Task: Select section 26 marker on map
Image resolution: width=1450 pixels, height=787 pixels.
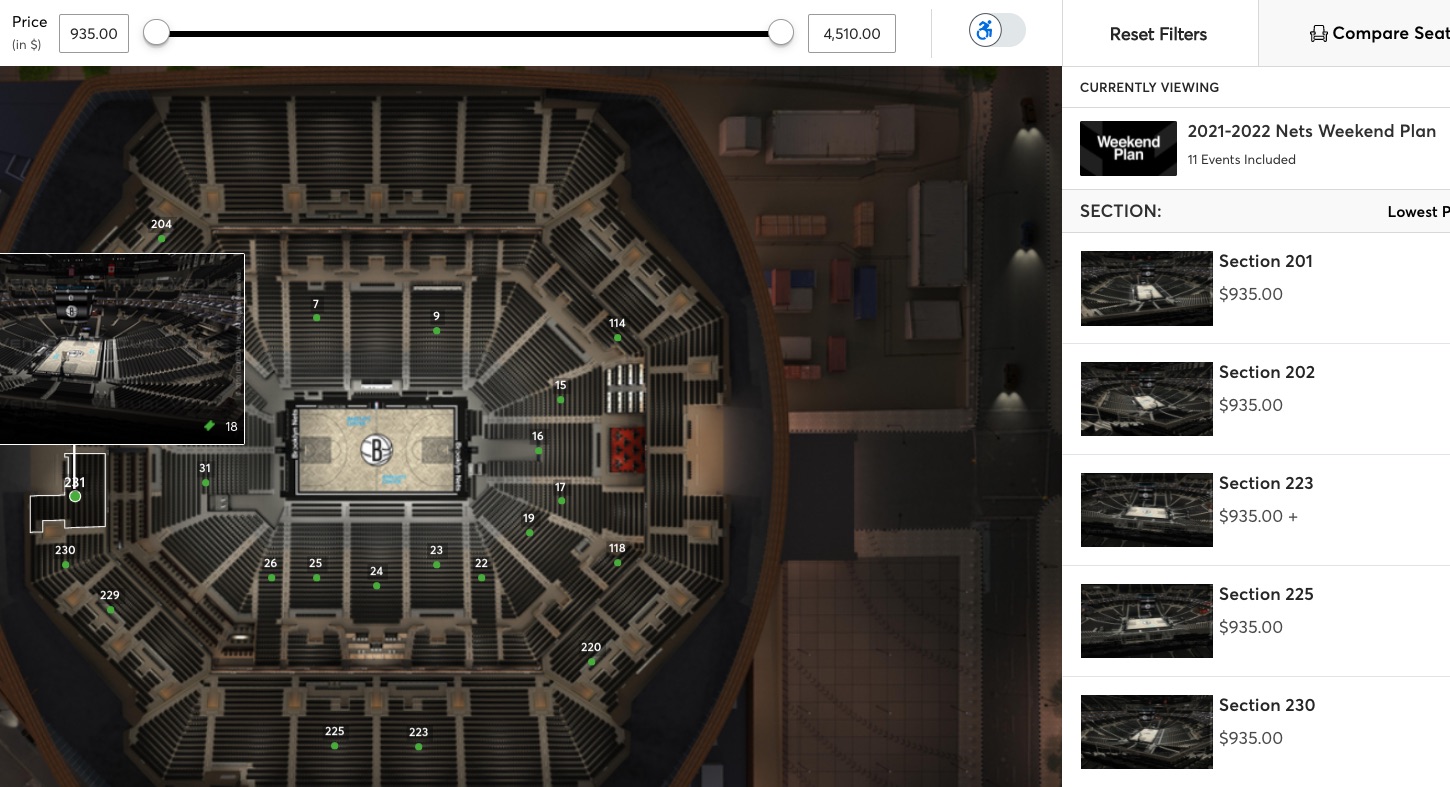Action: point(271,578)
